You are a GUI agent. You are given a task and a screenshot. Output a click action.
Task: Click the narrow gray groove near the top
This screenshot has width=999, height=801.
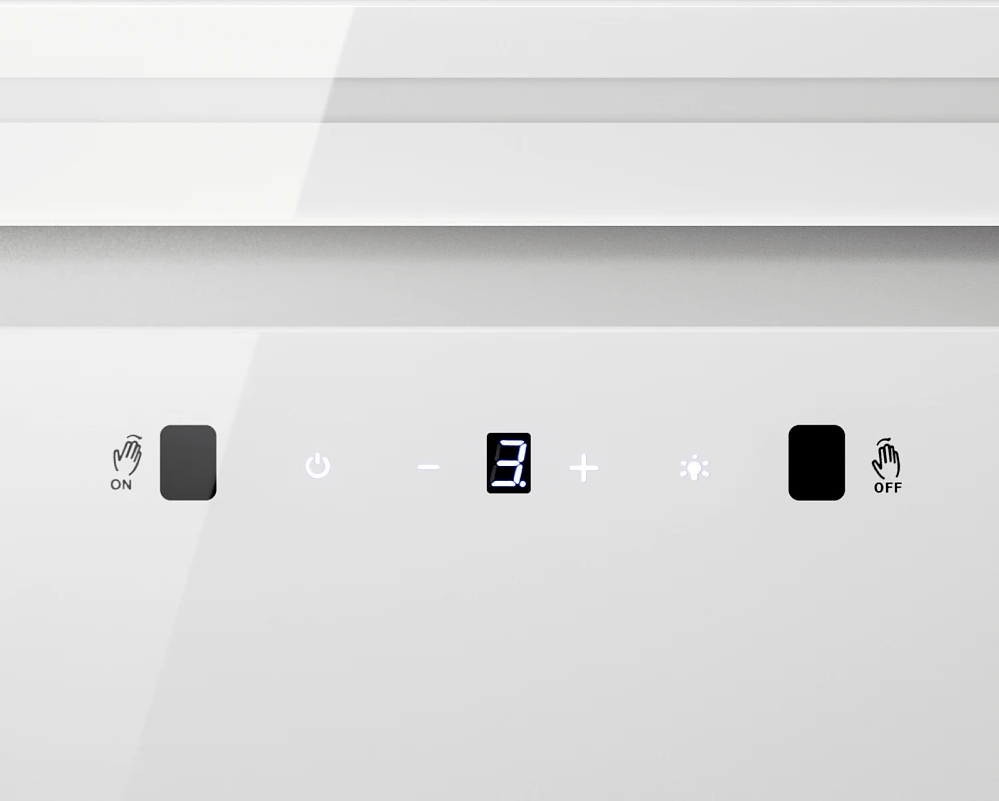pyautogui.click(x=500, y=101)
